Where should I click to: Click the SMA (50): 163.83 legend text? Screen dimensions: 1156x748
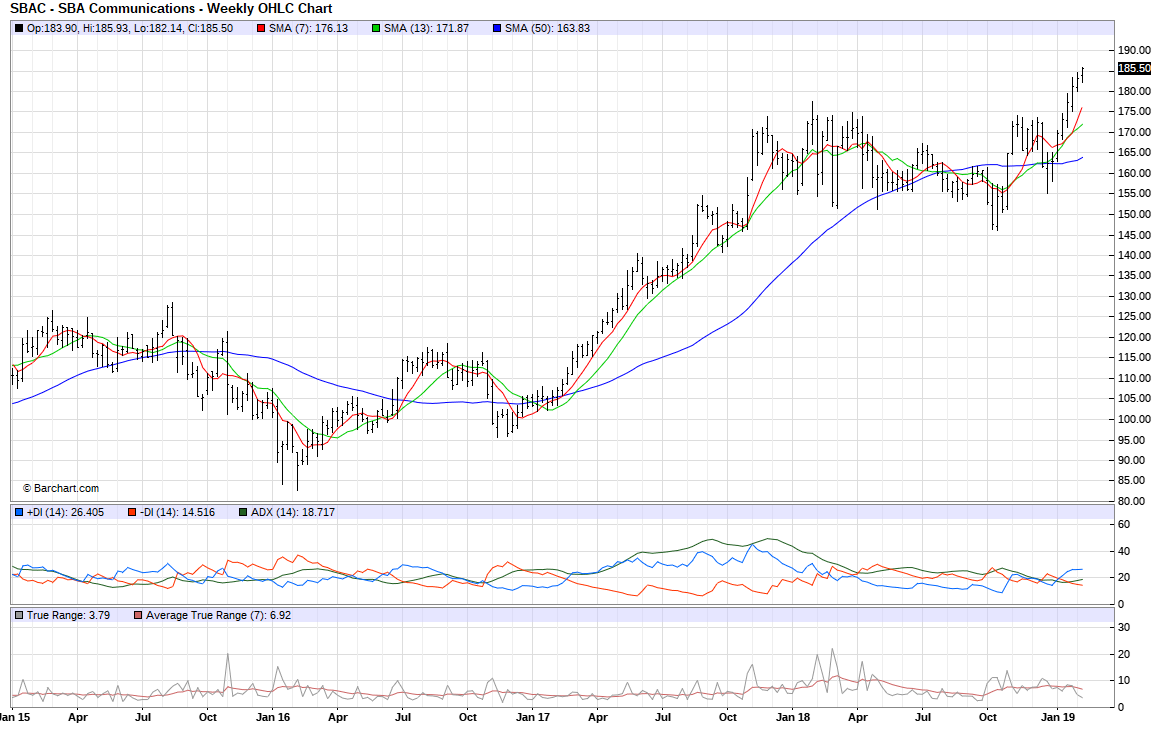[547, 28]
